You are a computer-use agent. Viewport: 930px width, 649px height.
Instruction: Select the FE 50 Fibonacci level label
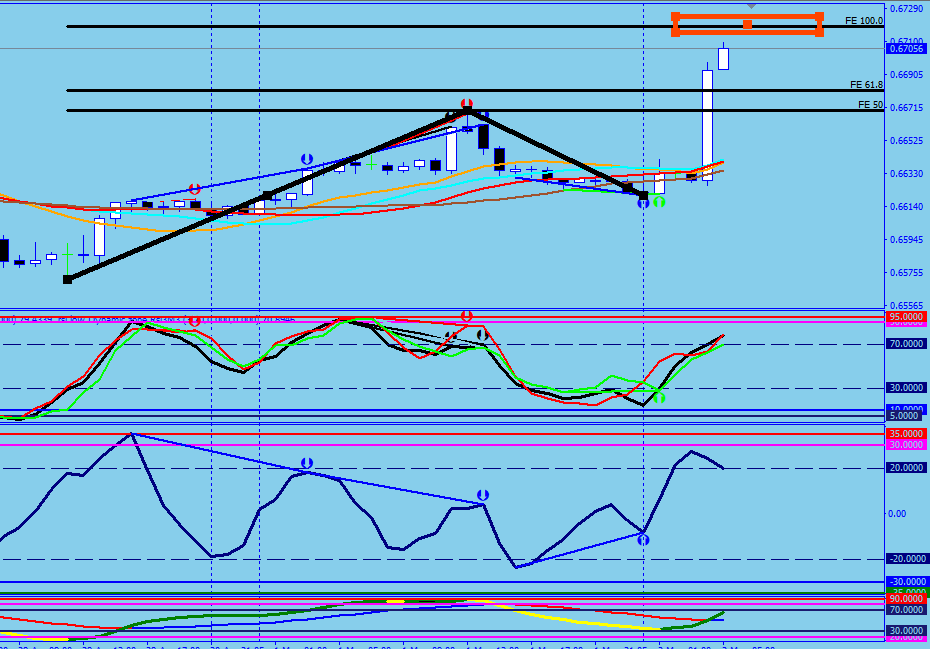(x=870, y=105)
